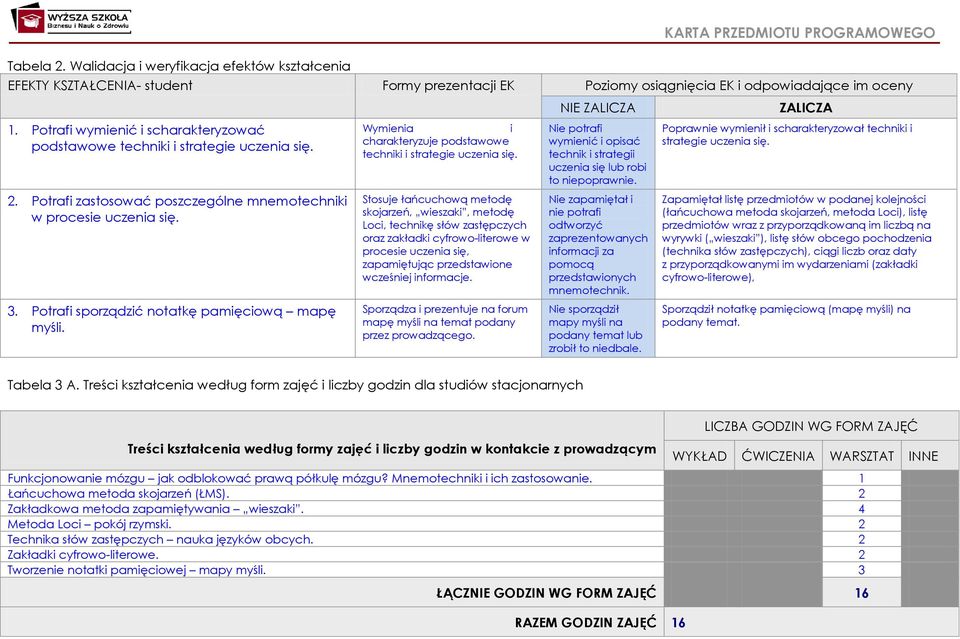
Task: Click the 'Nie zapamiętał i nie potrafi' cell
Action: tap(598, 245)
